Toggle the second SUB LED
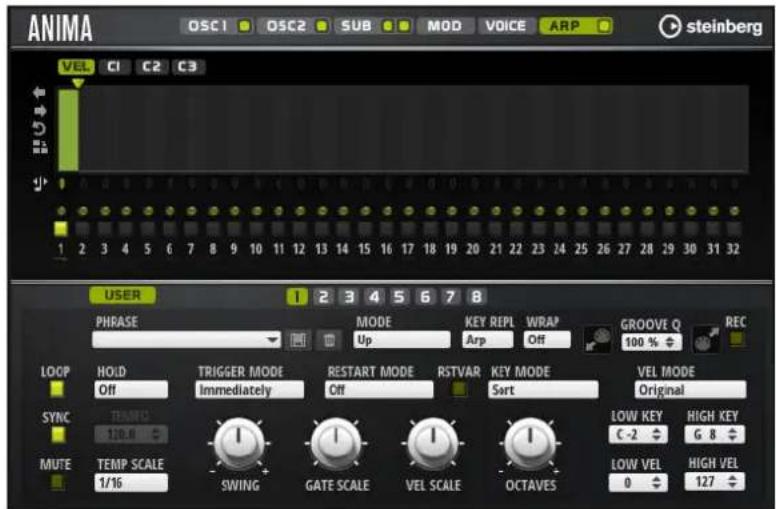Screen dimensions: 776x509 tap(404, 26)
